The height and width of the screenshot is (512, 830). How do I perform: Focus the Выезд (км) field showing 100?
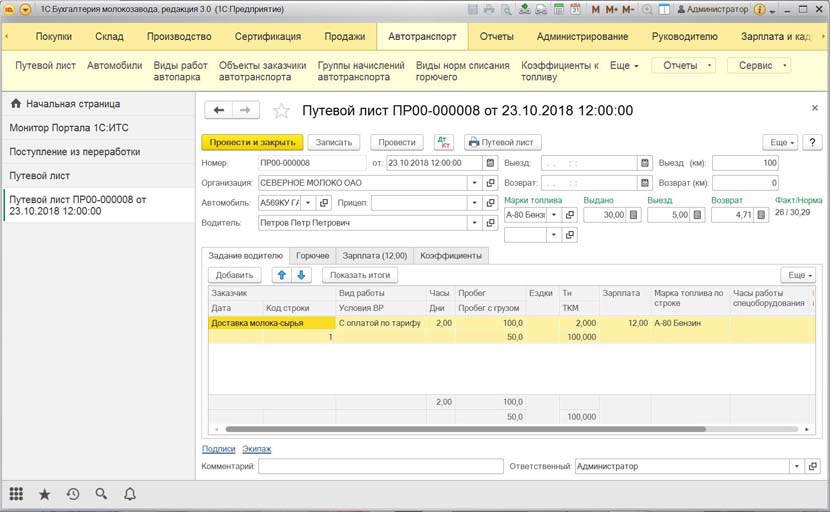point(745,163)
